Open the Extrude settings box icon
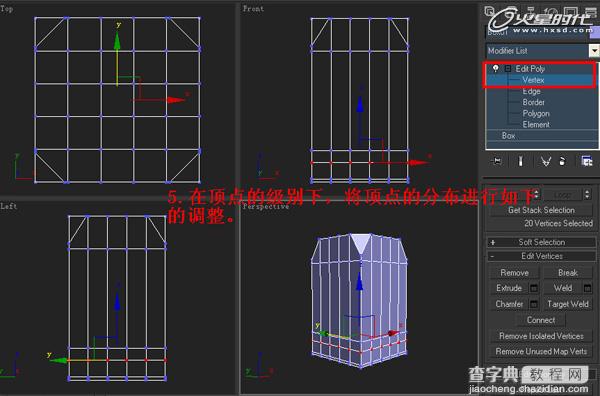Image resolution: width=600 pixels, height=396 pixels. point(534,288)
